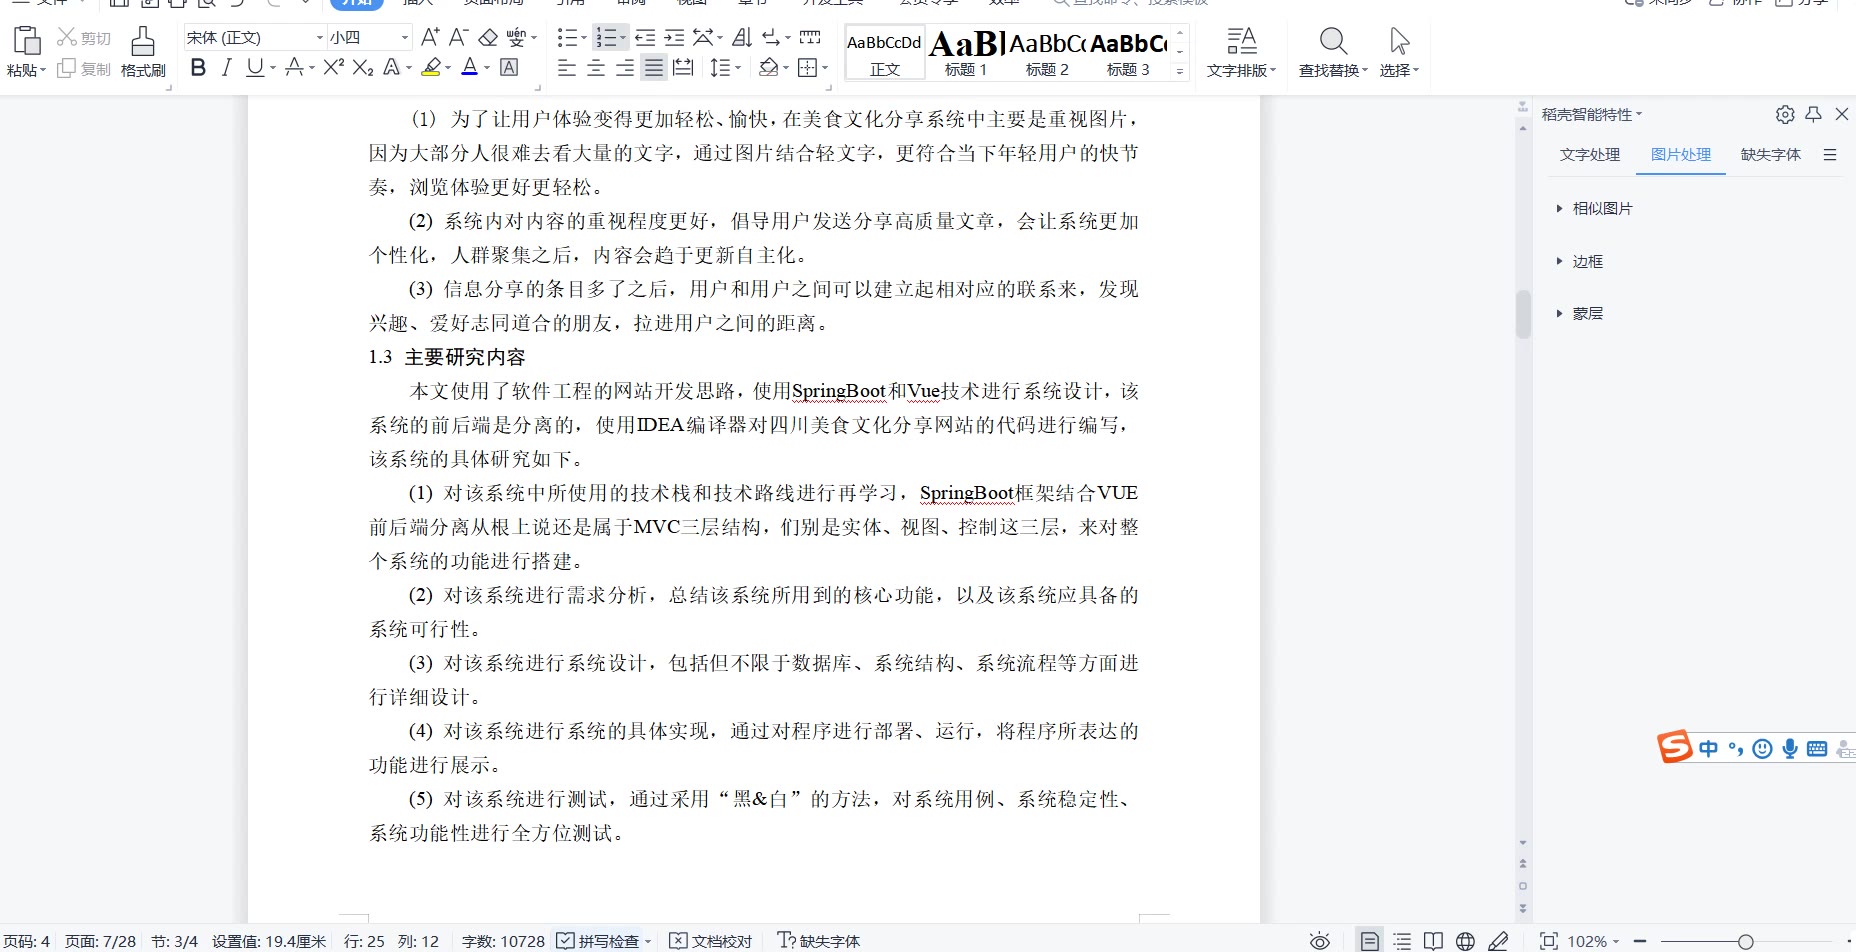This screenshot has width=1856, height=952.
Task: Expand the 相似图片 section
Action: point(1594,208)
